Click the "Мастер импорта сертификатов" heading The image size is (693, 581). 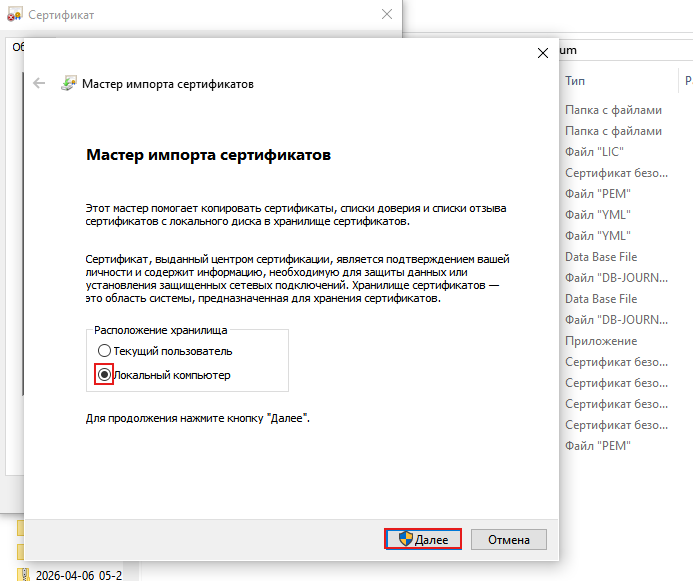click(x=209, y=155)
